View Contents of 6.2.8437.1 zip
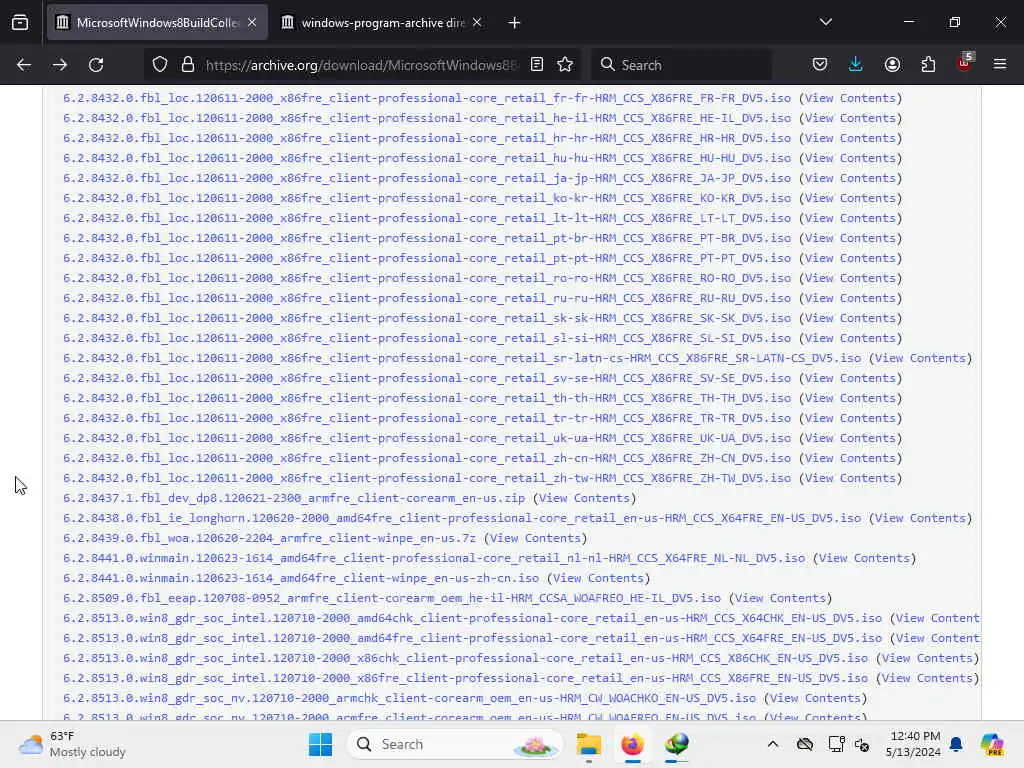The height and width of the screenshot is (768, 1024). (584, 498)
